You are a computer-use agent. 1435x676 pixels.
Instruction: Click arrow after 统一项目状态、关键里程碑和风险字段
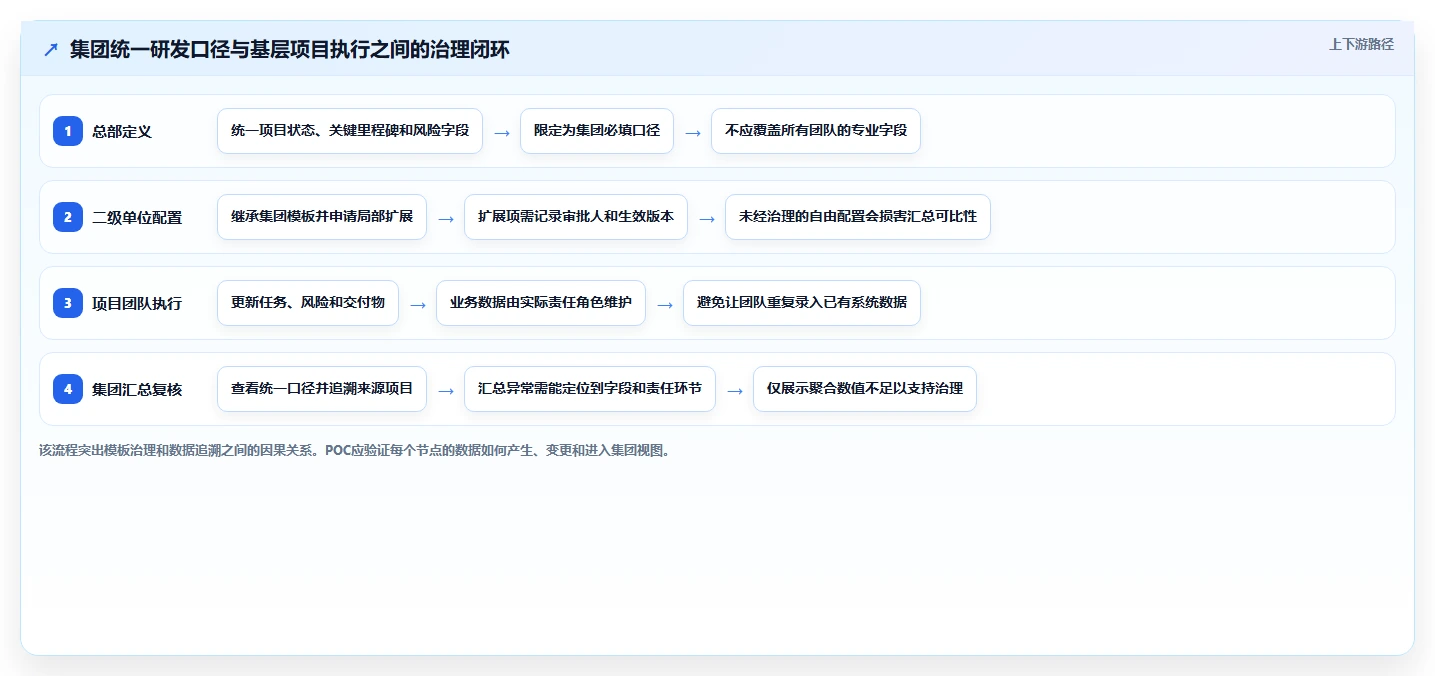pyautogui.click(x=502, y=132)
